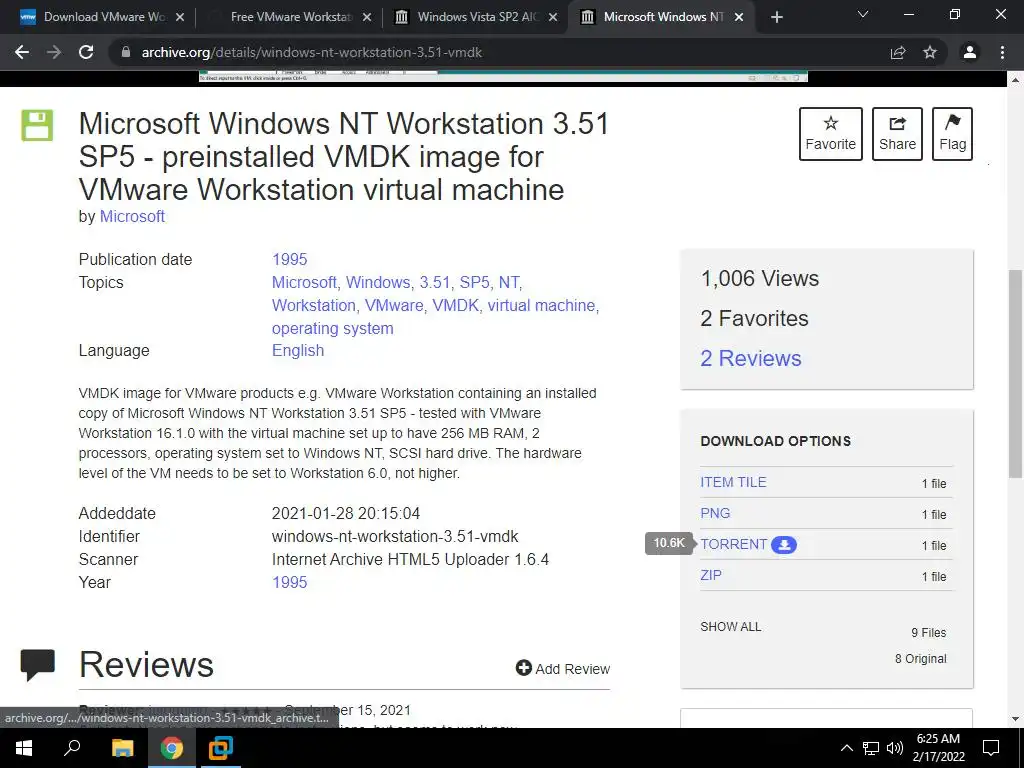Switch to the Windows Vista SP2 AIO tab
The height and width of the screenshot is (768, 1024).
[x=477, y=17]
